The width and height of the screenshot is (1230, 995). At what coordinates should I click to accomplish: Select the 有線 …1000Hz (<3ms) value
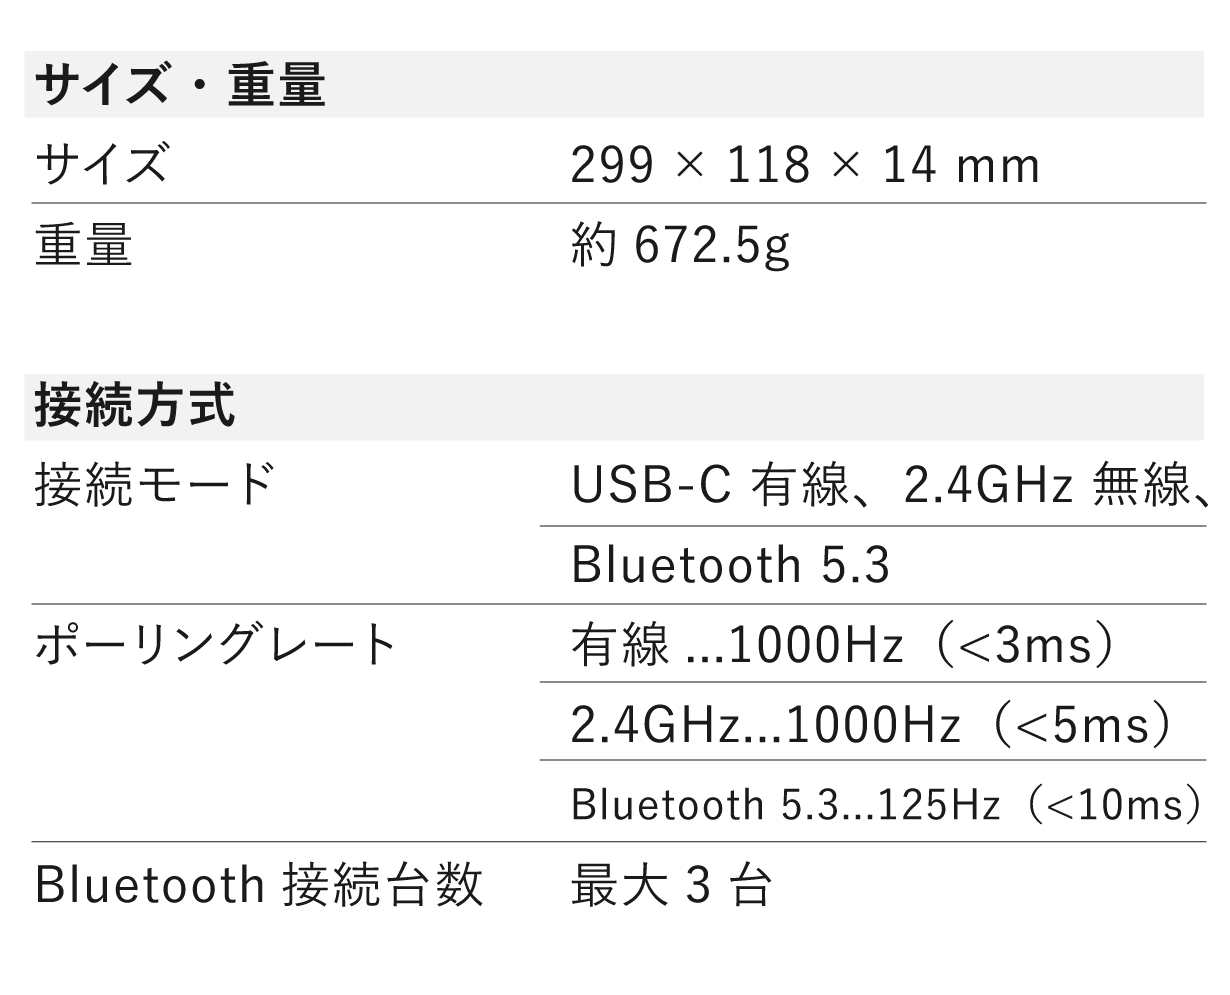[x=842, y=646]
